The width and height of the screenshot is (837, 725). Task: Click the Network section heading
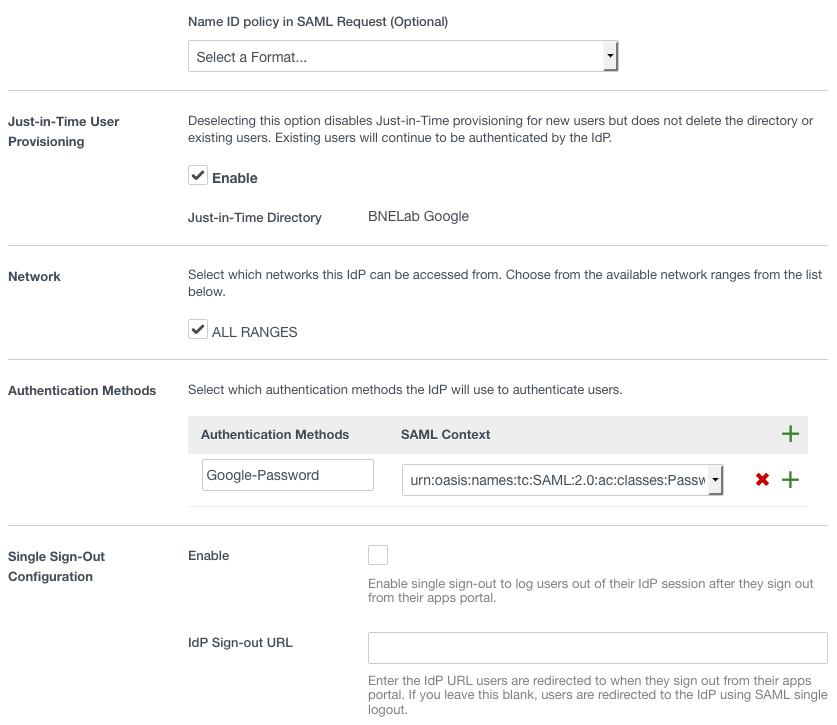click(34, 276)
